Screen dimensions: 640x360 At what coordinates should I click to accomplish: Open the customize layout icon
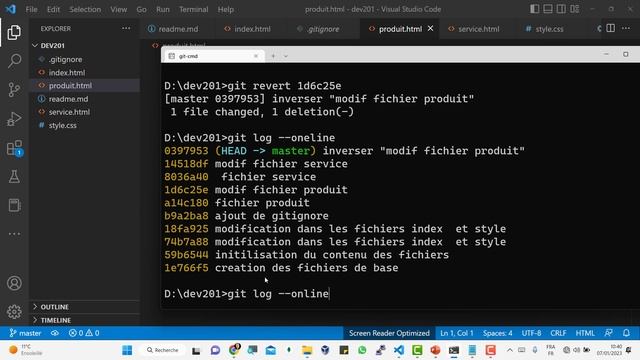[x=575, y=9]
